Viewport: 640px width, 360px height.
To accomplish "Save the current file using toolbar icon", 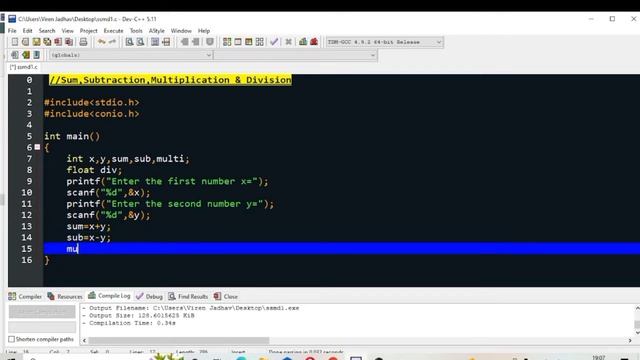I will tap(36, 42).
